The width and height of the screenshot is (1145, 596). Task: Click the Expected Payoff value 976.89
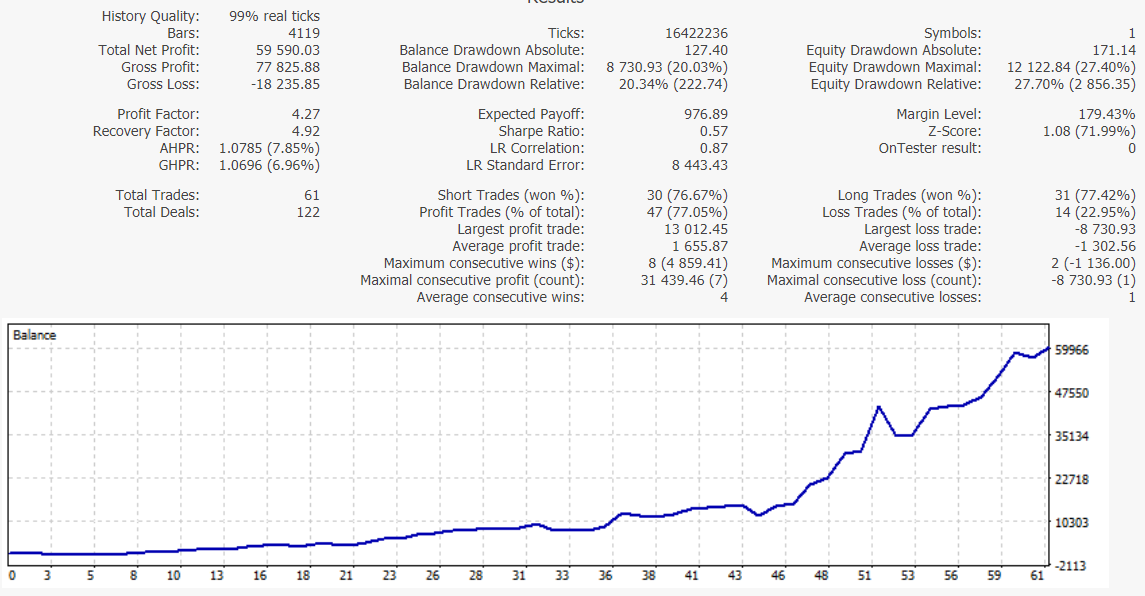704,114
